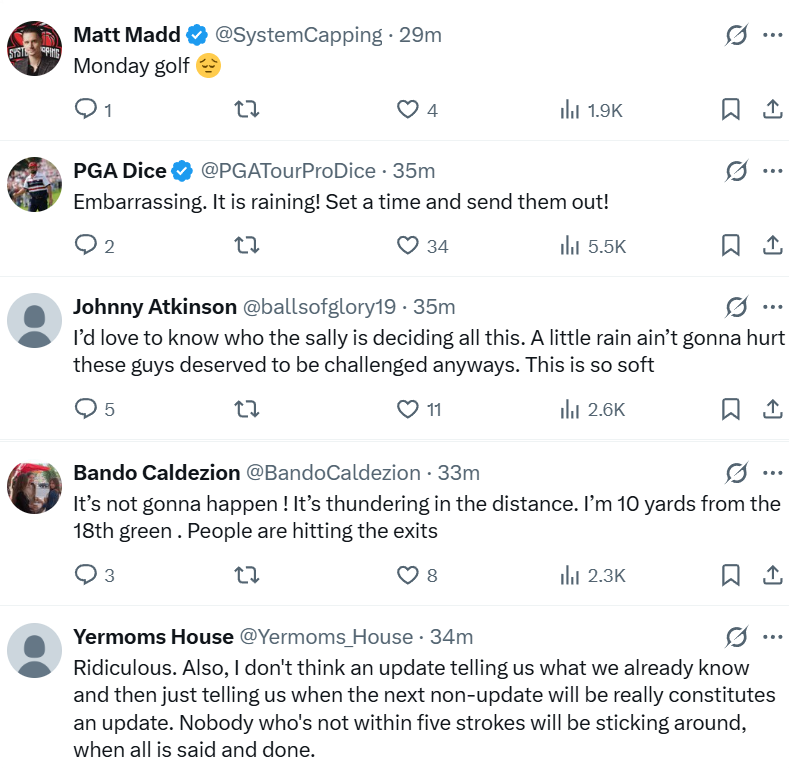Open Bando Caldezion's profile picture

tap(35, 486)
